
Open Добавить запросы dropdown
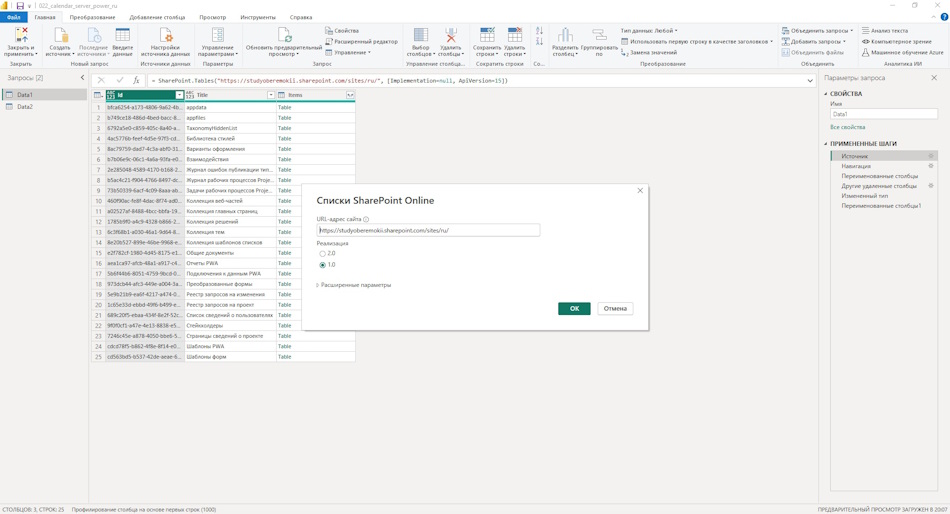point(814,41)
